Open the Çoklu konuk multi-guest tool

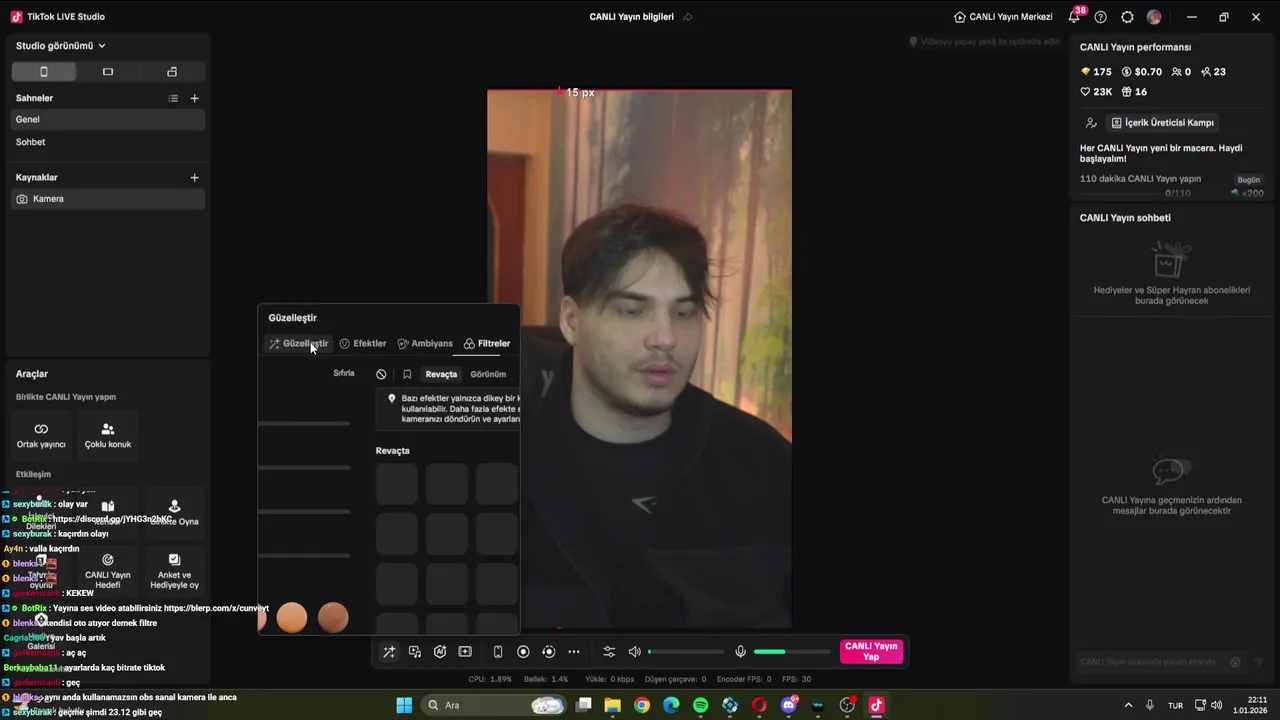click(x=108, y=435)
